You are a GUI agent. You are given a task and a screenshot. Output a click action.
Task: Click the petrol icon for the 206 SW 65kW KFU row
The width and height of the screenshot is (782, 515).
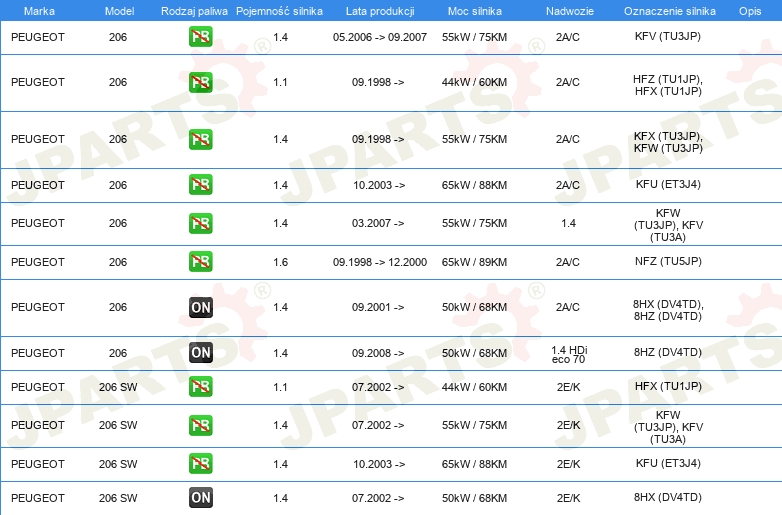(200, 464)
